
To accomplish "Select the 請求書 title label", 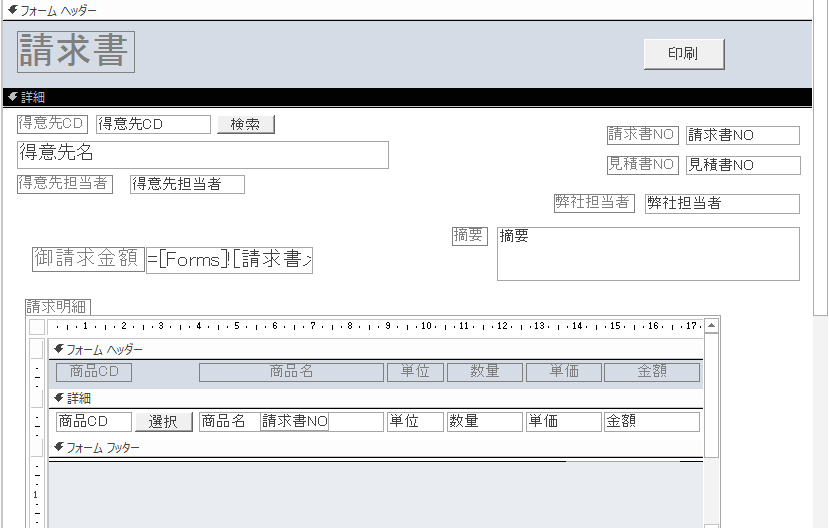I will [76, 52].
